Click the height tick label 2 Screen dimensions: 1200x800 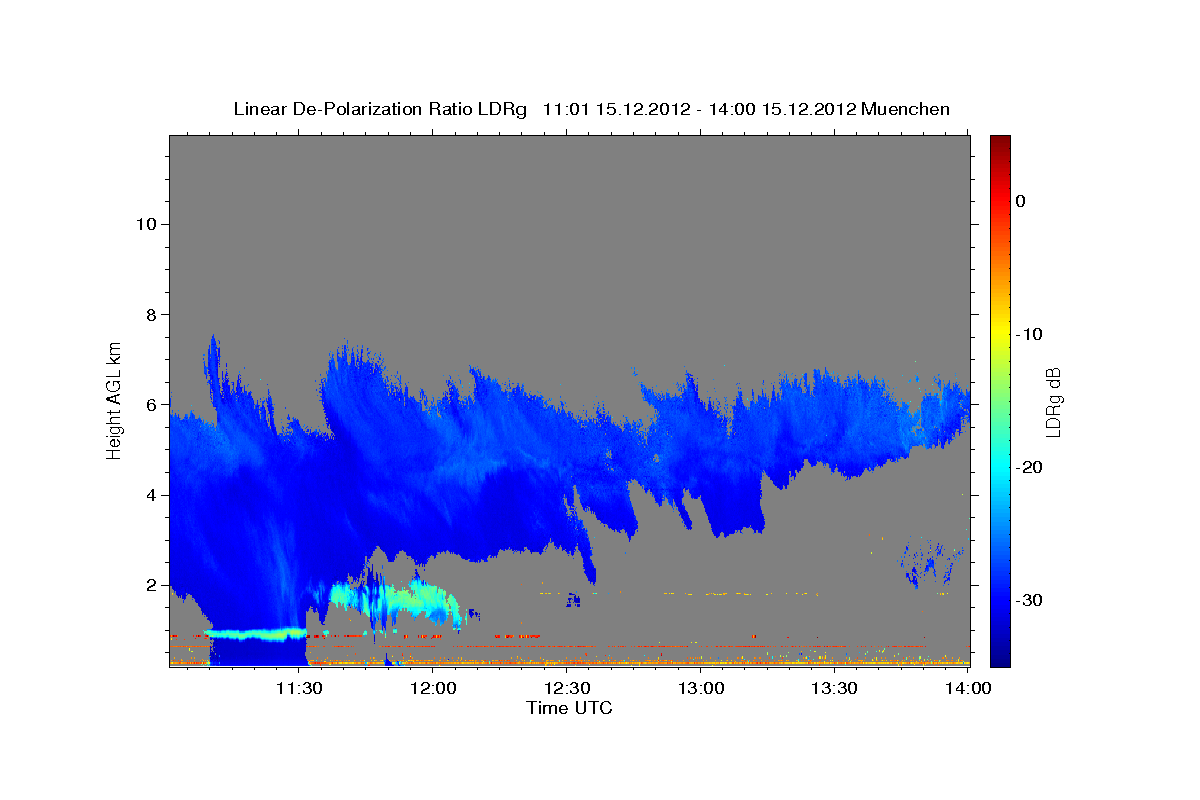click(152, 585)
